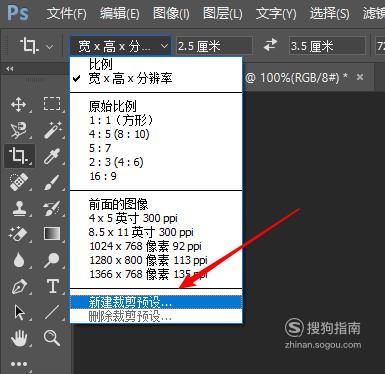Viewport: 385px width, 374px height.
Task: Choose 4 : 5 (8 : 10) ratio
Action: coord(156,134)
